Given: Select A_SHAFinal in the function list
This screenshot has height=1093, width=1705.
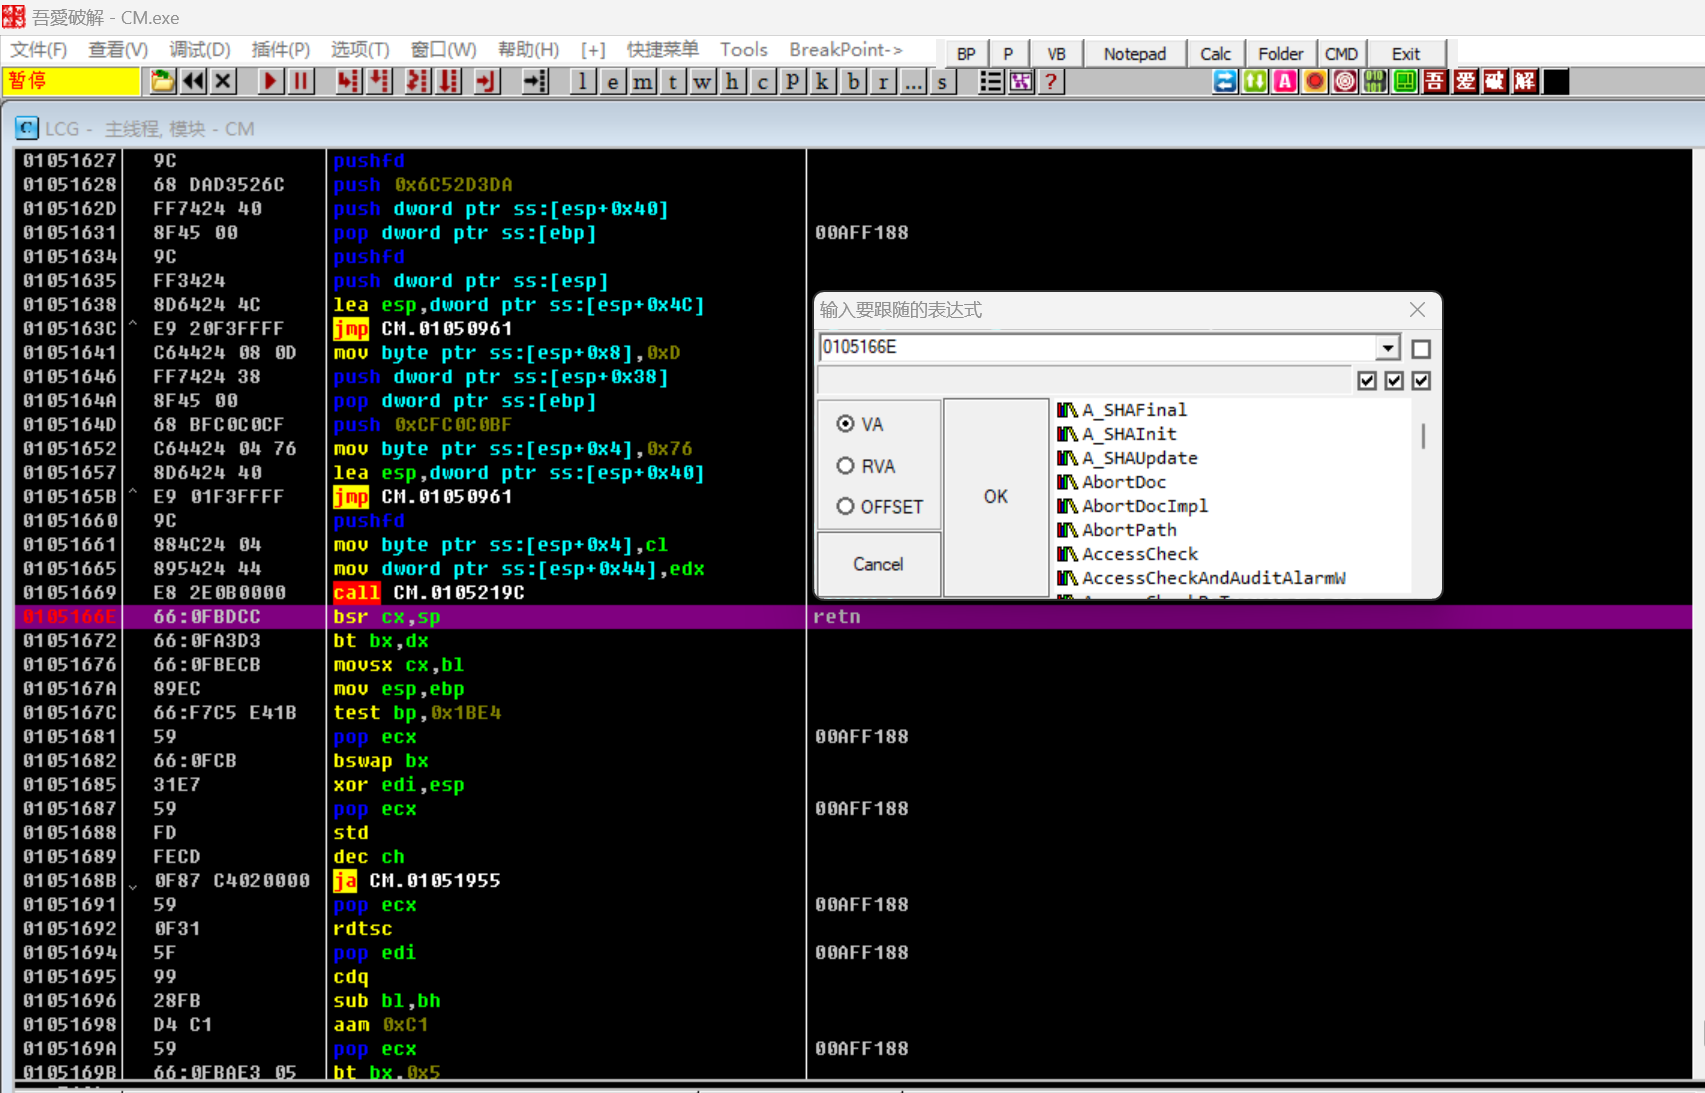Looking at the screenshot, I should pyautogui.click(x=1134, y=410).
